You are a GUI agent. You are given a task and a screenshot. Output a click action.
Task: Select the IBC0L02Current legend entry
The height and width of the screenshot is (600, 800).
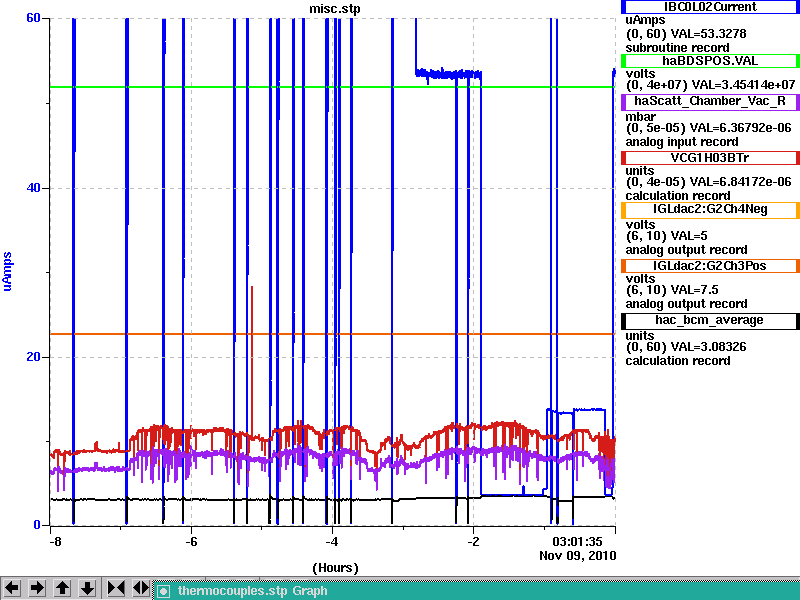710,7
